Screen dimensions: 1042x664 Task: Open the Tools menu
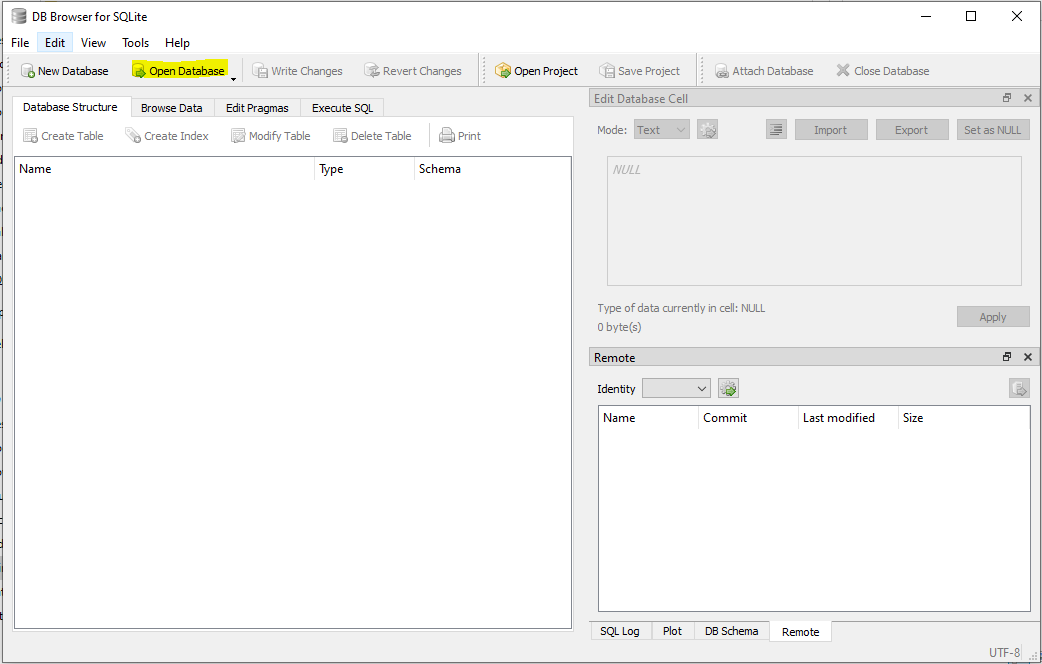[x=136, y=43]
